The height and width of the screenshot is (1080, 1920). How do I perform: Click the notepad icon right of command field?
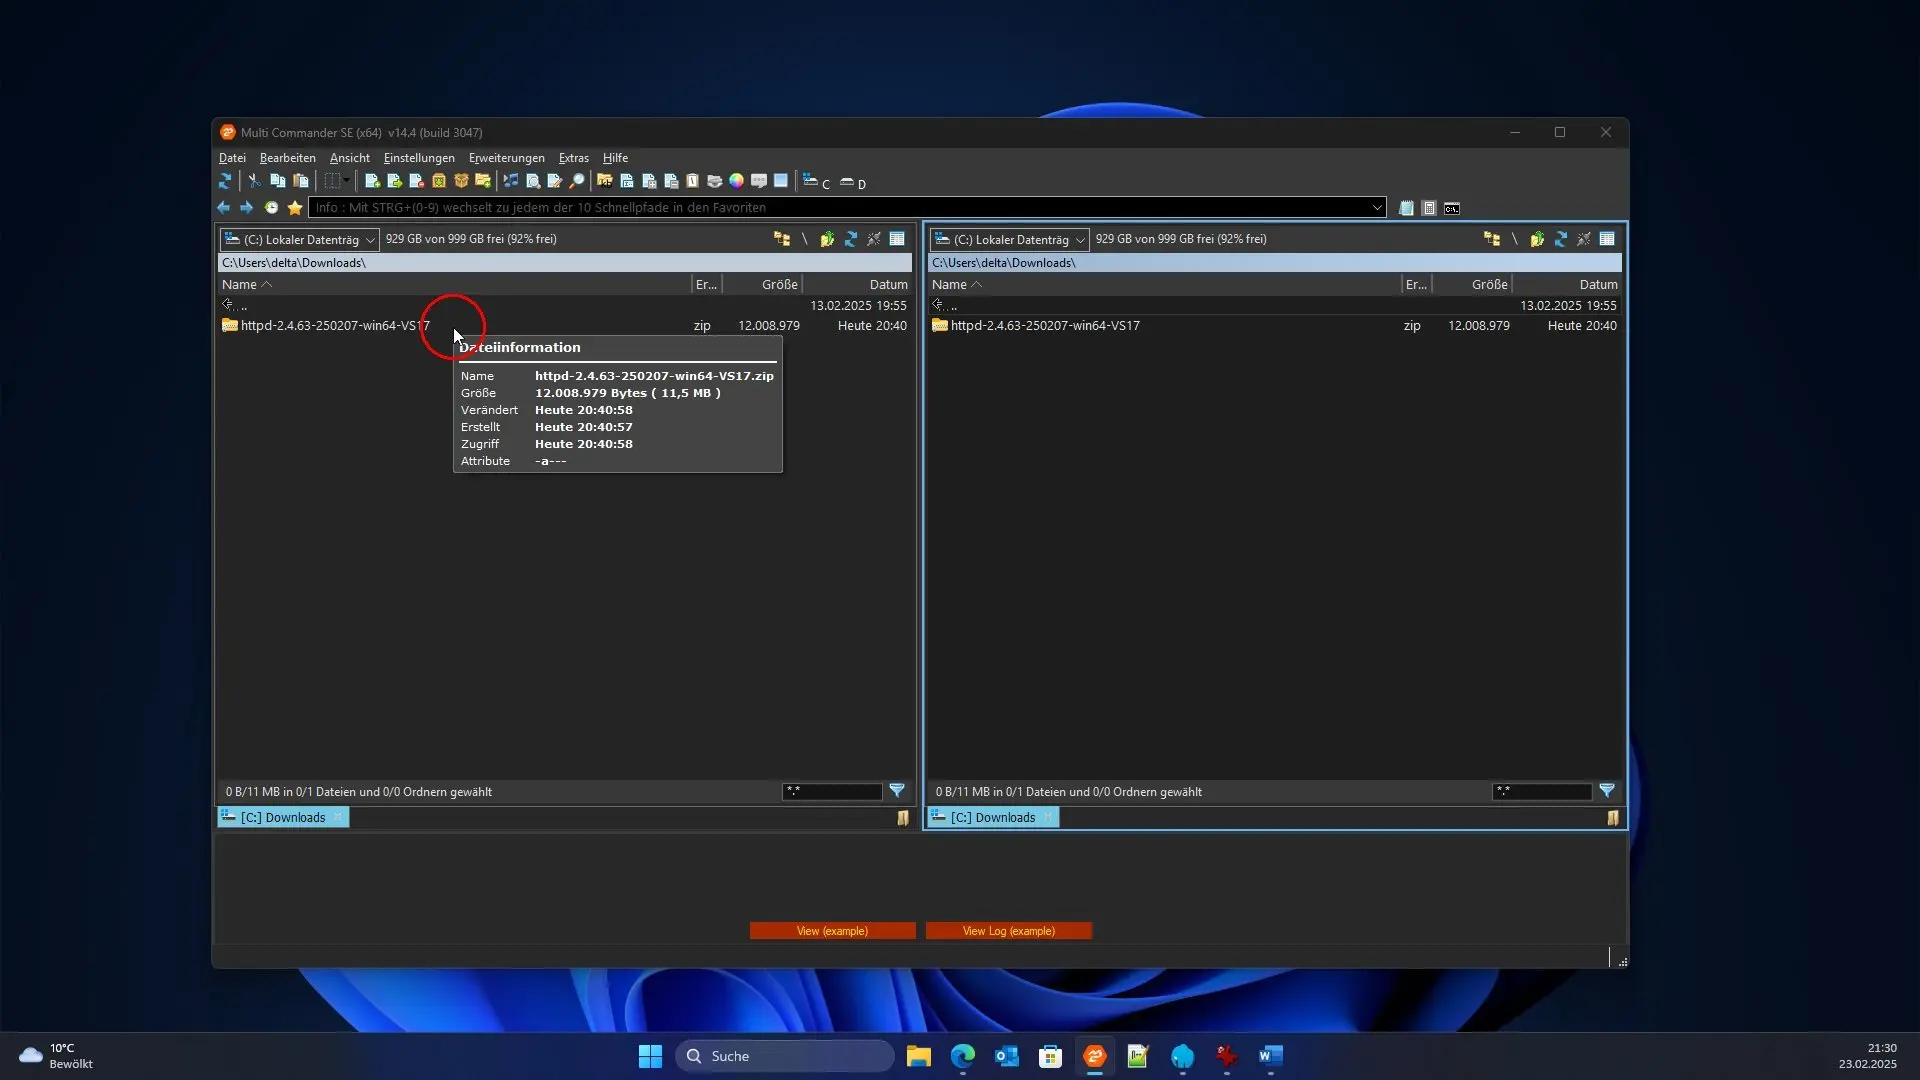click(x=1406, y=208)
